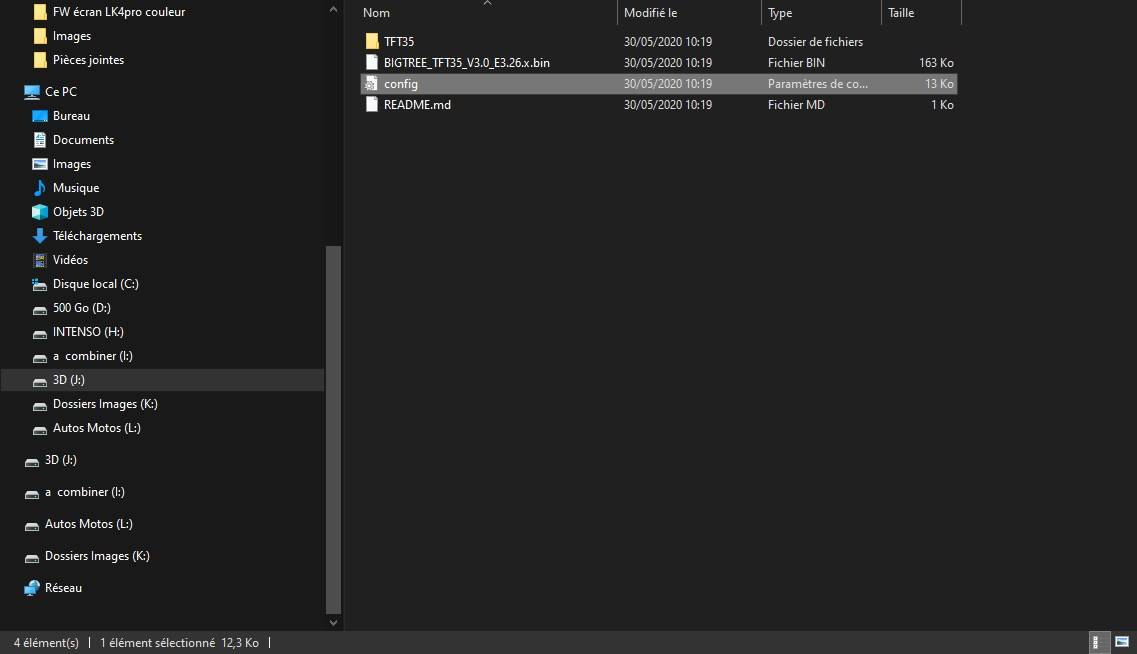Viewport: 1137px width, 654px height.
Task: Click the folder icon beside 'Pièces jointes'
Action: click(40, 59)
